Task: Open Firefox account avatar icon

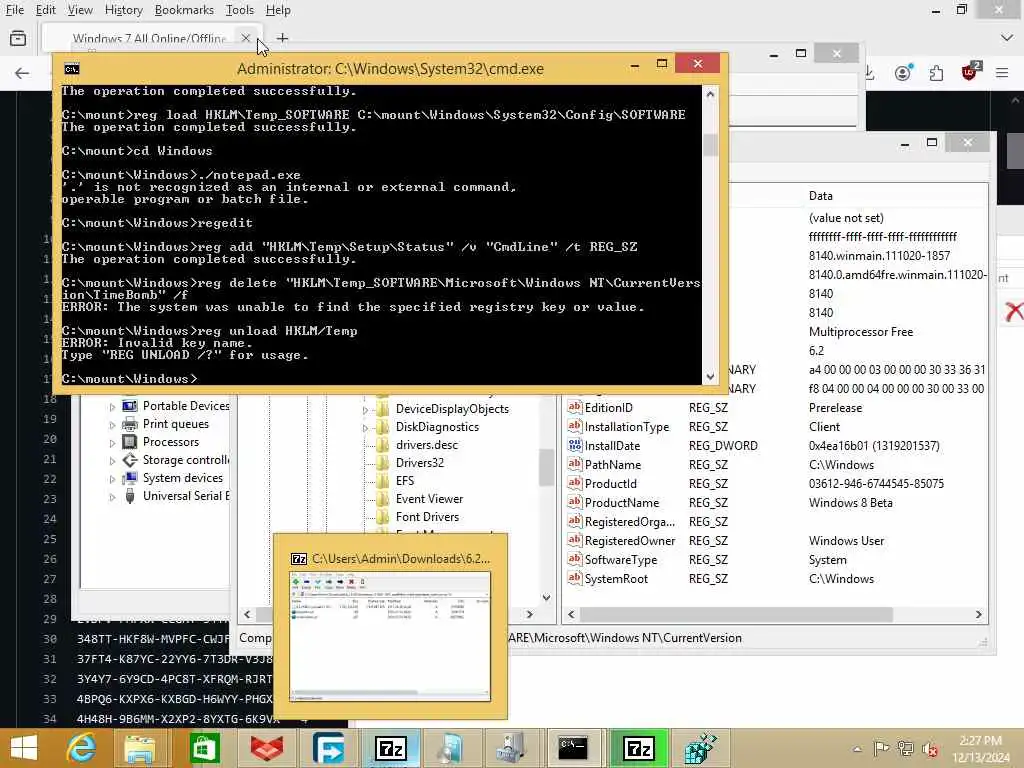Action: 903,72
